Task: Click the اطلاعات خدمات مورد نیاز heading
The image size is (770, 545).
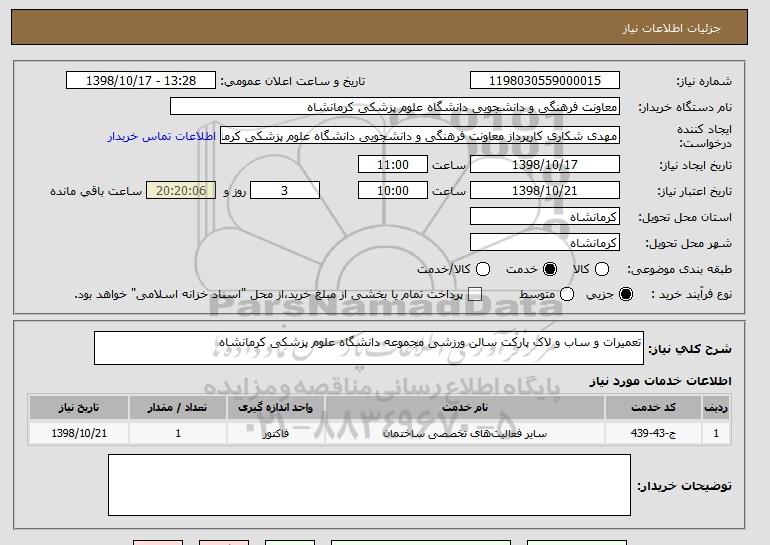Action: (x=660, y=381)
